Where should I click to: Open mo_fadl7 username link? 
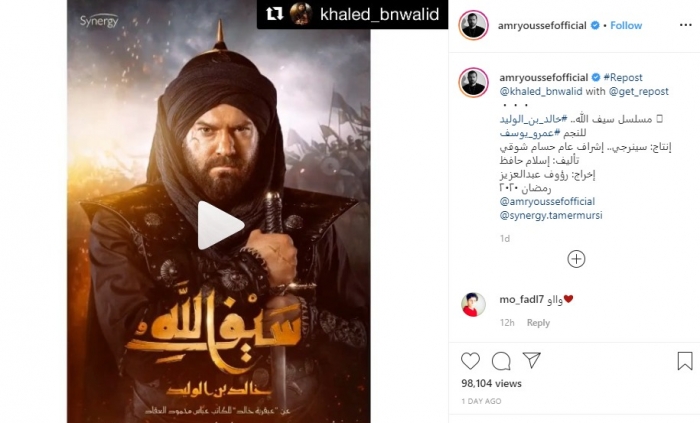[x=521, y=299]
